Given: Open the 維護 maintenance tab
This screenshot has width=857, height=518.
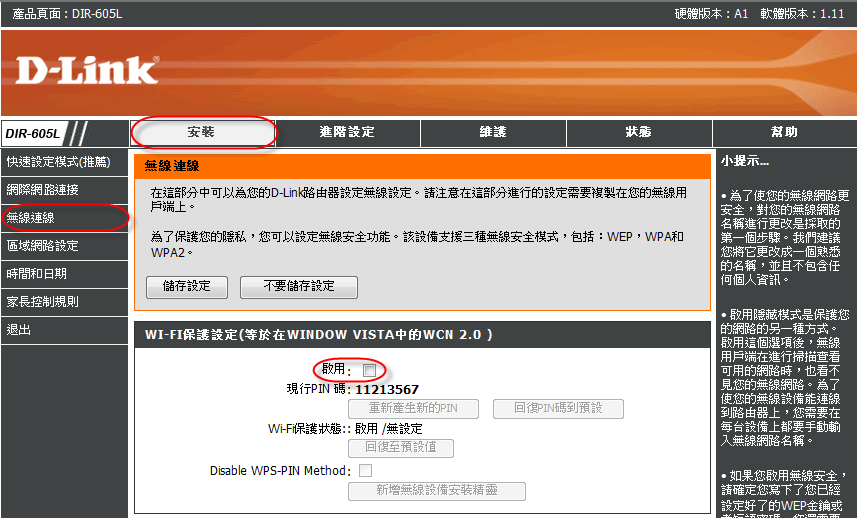Looking at the screenshot, I should [493, 133].
